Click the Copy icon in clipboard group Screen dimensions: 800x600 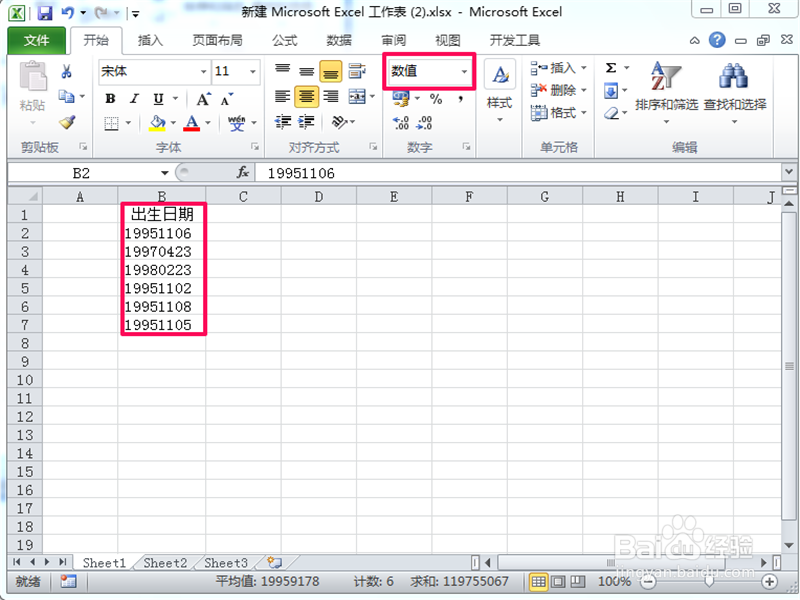tap(66, 96)
